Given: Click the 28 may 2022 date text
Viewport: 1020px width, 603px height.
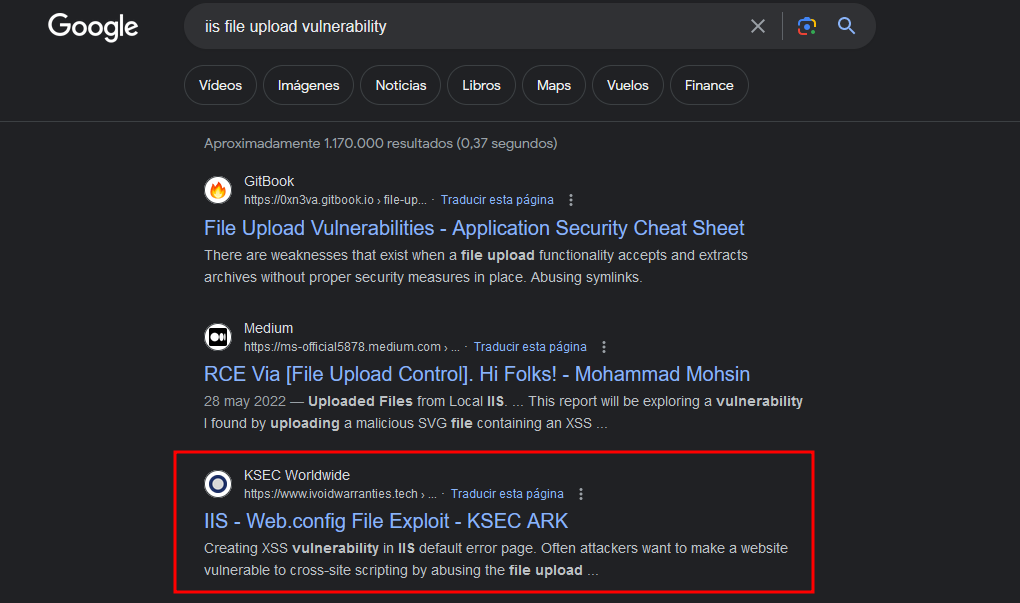Looking at the screenshot, I should (x=245, y=401).
